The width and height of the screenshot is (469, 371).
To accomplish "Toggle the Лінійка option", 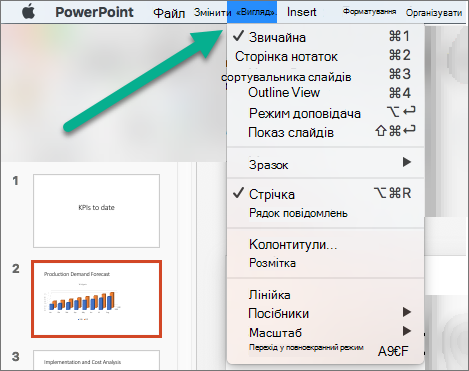I will pos(325,295).
